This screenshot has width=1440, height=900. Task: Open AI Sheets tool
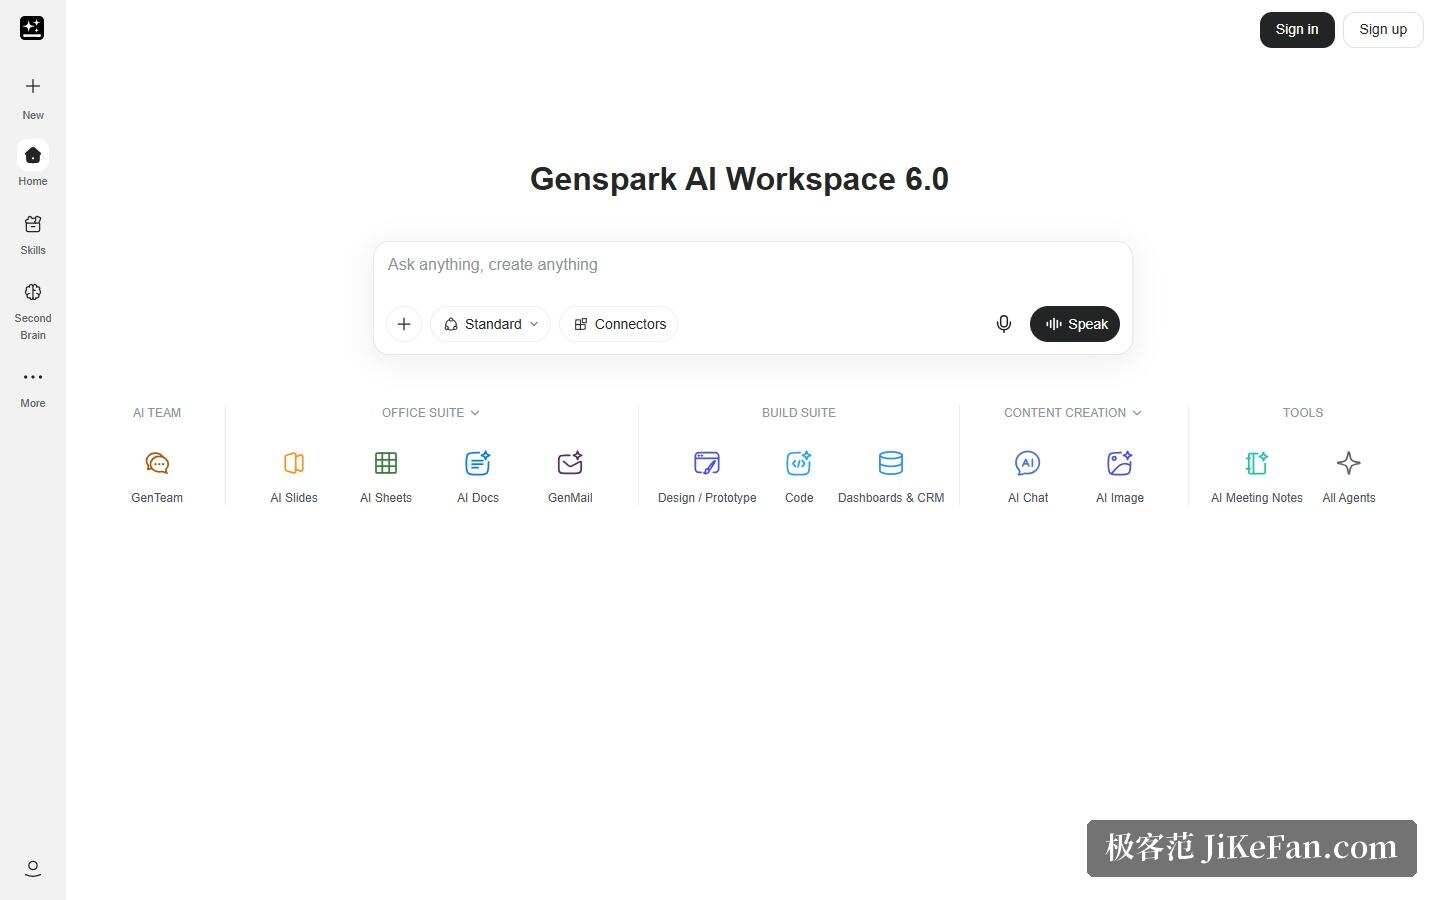pyautogui.click(x=386, y=476)
